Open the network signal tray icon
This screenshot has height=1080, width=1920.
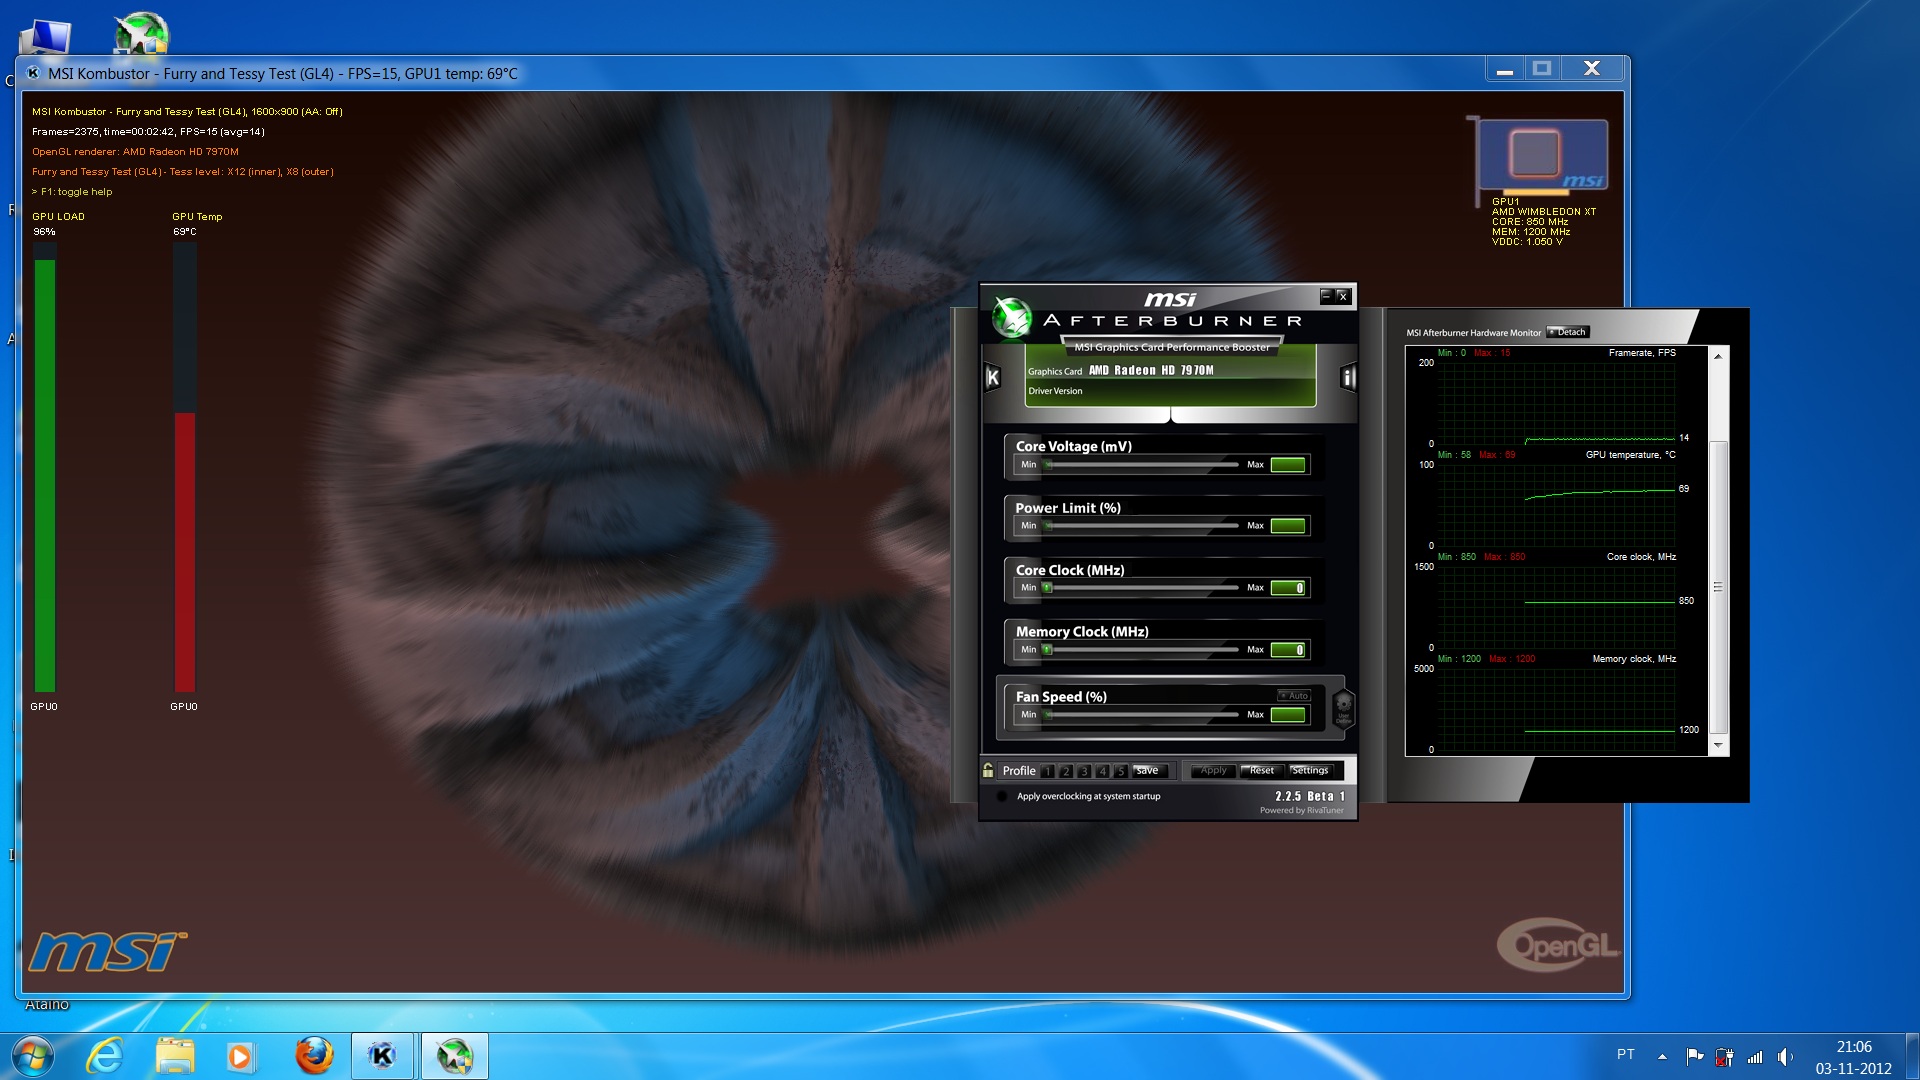[x=1755, y=1056]
